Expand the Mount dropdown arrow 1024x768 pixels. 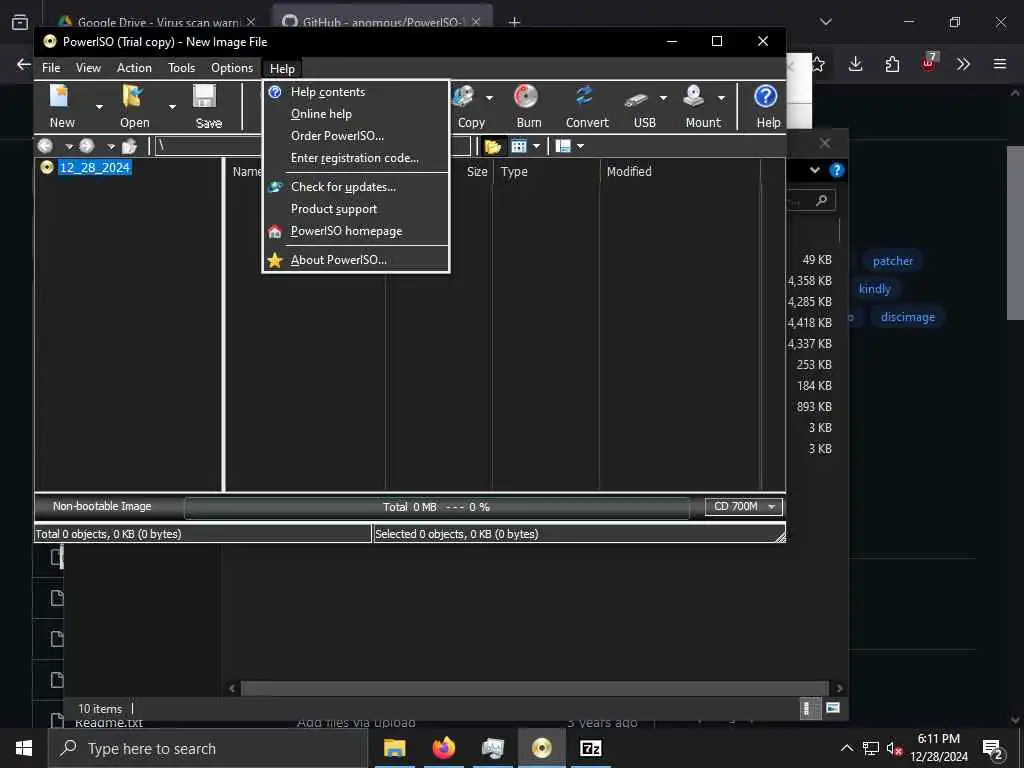[722, 99]
